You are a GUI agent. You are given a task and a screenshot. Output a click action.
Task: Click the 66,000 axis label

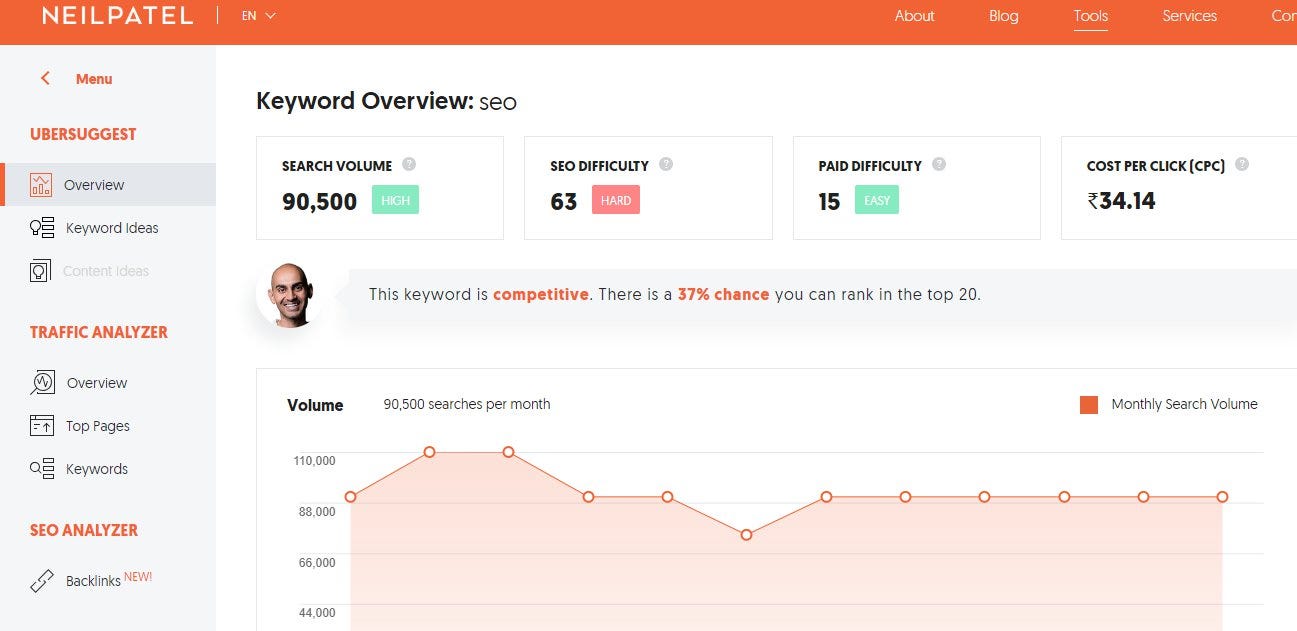pos(316,563)
